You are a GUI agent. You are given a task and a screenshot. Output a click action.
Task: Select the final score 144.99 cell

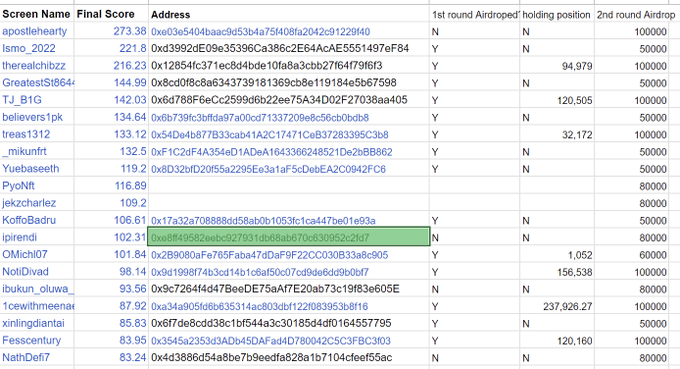coord(111,83)
